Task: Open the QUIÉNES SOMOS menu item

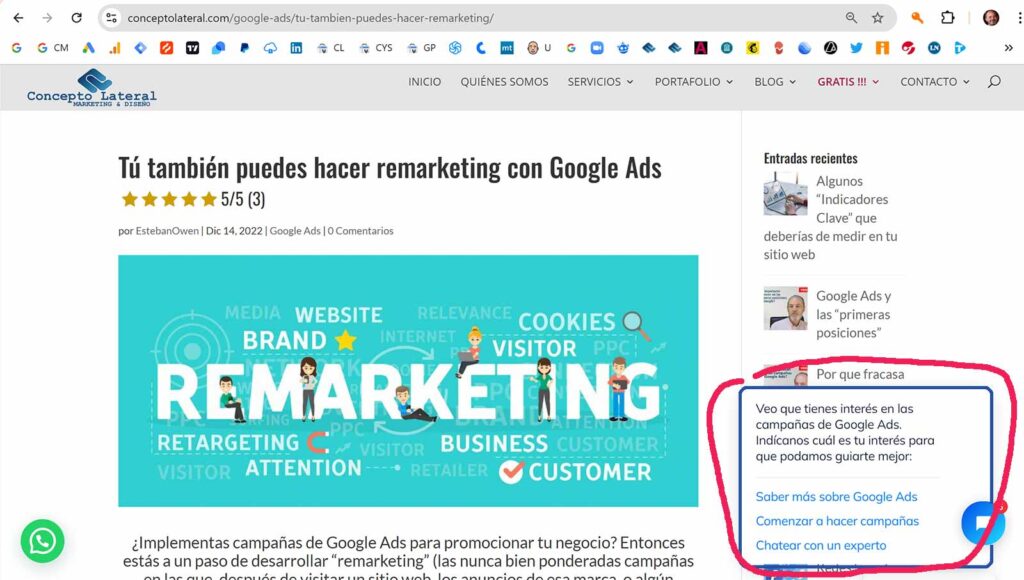Action: [504, 82]
